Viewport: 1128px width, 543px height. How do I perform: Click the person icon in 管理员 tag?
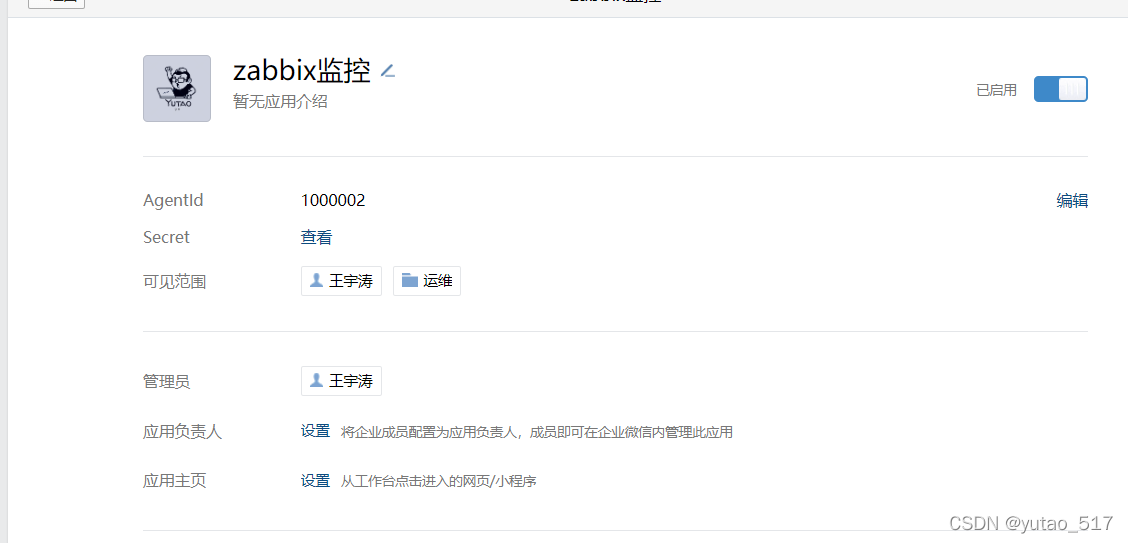tap(316, 380)
